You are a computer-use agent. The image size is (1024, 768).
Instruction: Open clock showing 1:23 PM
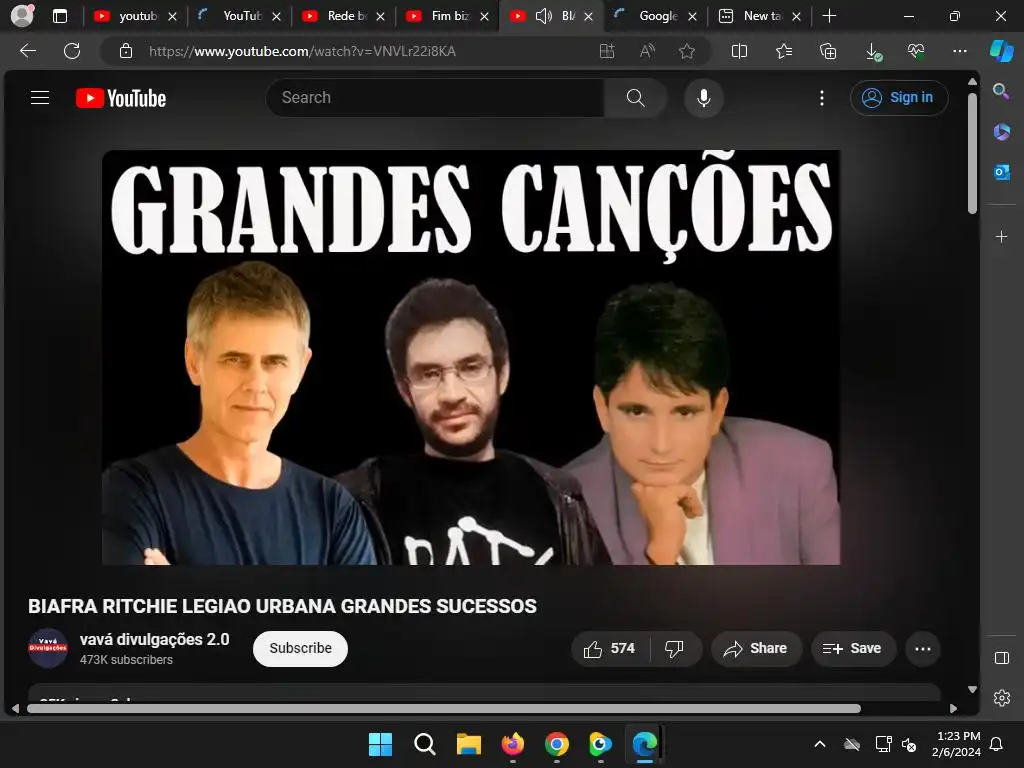pos(956,744)
